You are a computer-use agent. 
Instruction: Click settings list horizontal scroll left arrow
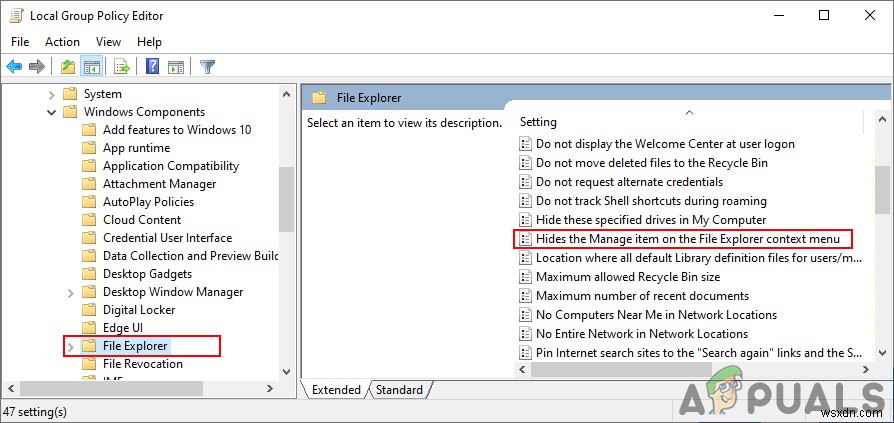click(x=522, y=370)
